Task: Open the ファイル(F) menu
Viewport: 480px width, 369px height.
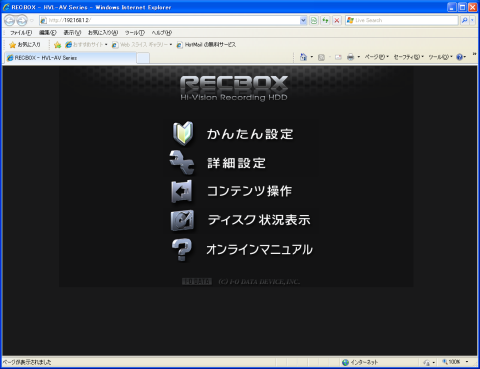Action: click(21, 33)
